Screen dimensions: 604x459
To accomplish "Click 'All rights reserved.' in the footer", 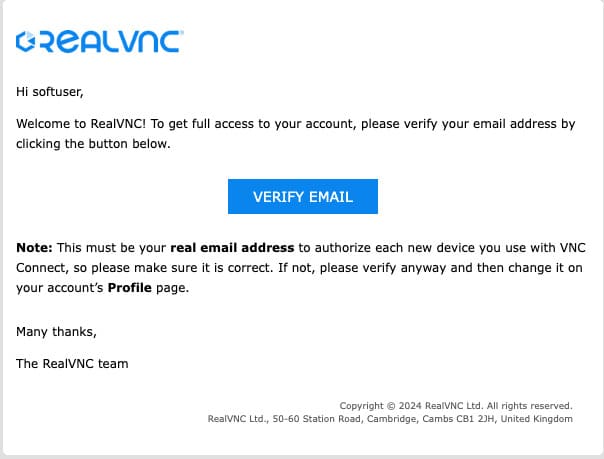I will (x=530, y=406).
